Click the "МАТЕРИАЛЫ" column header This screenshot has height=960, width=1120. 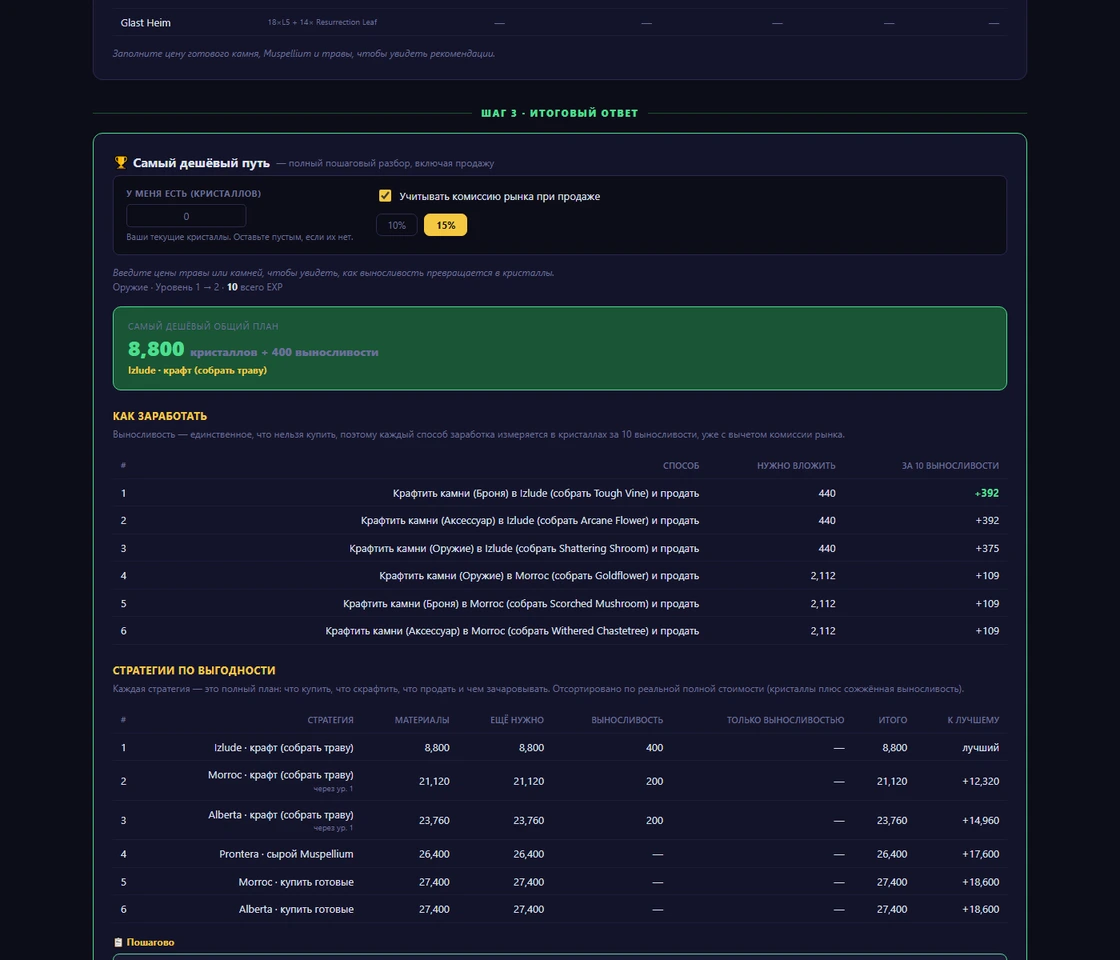[422, 720]
